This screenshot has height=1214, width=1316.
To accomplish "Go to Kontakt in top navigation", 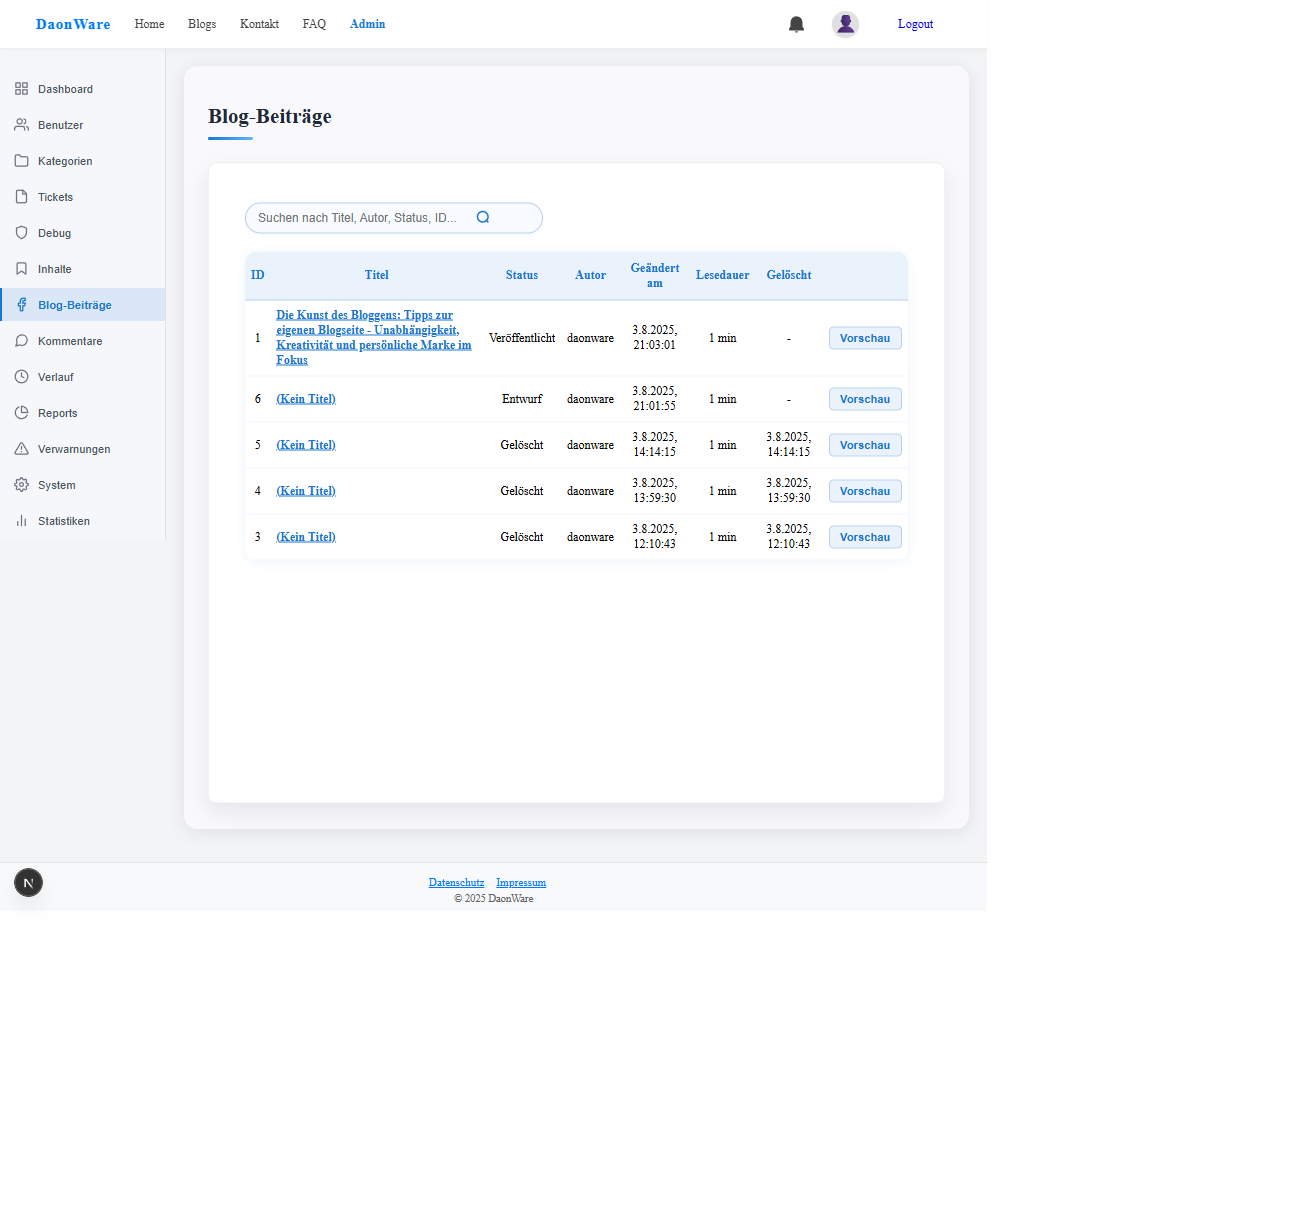I will coord(259,24).
